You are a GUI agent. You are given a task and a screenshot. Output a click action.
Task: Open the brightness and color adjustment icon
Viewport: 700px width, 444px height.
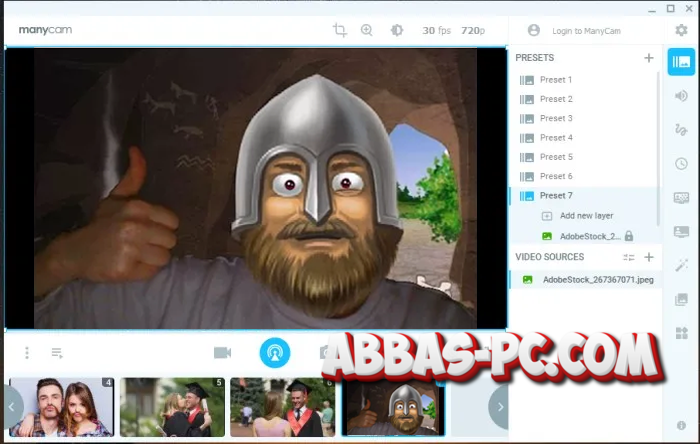[397, 30]
